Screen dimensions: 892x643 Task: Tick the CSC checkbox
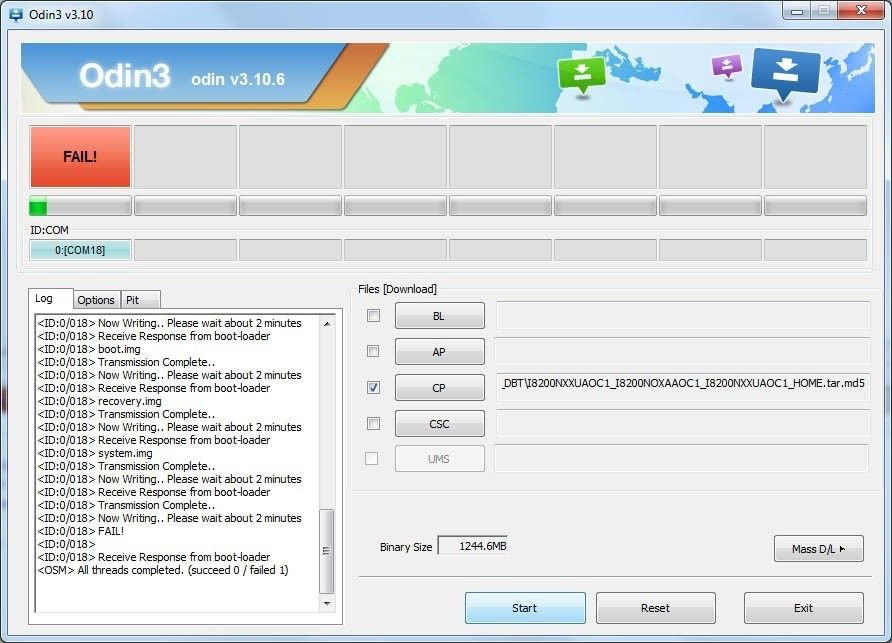coord(373,423)
